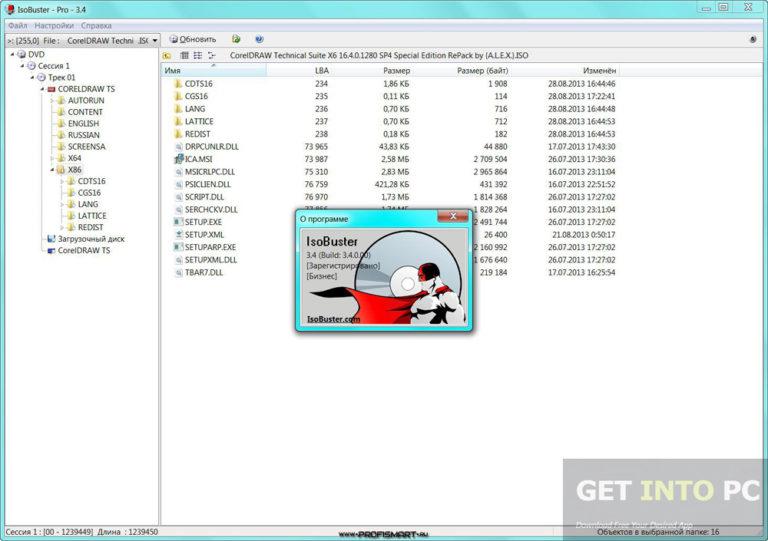
Task: Select the SETUPXML.DLL file name
Action: (x=211, y=260)
